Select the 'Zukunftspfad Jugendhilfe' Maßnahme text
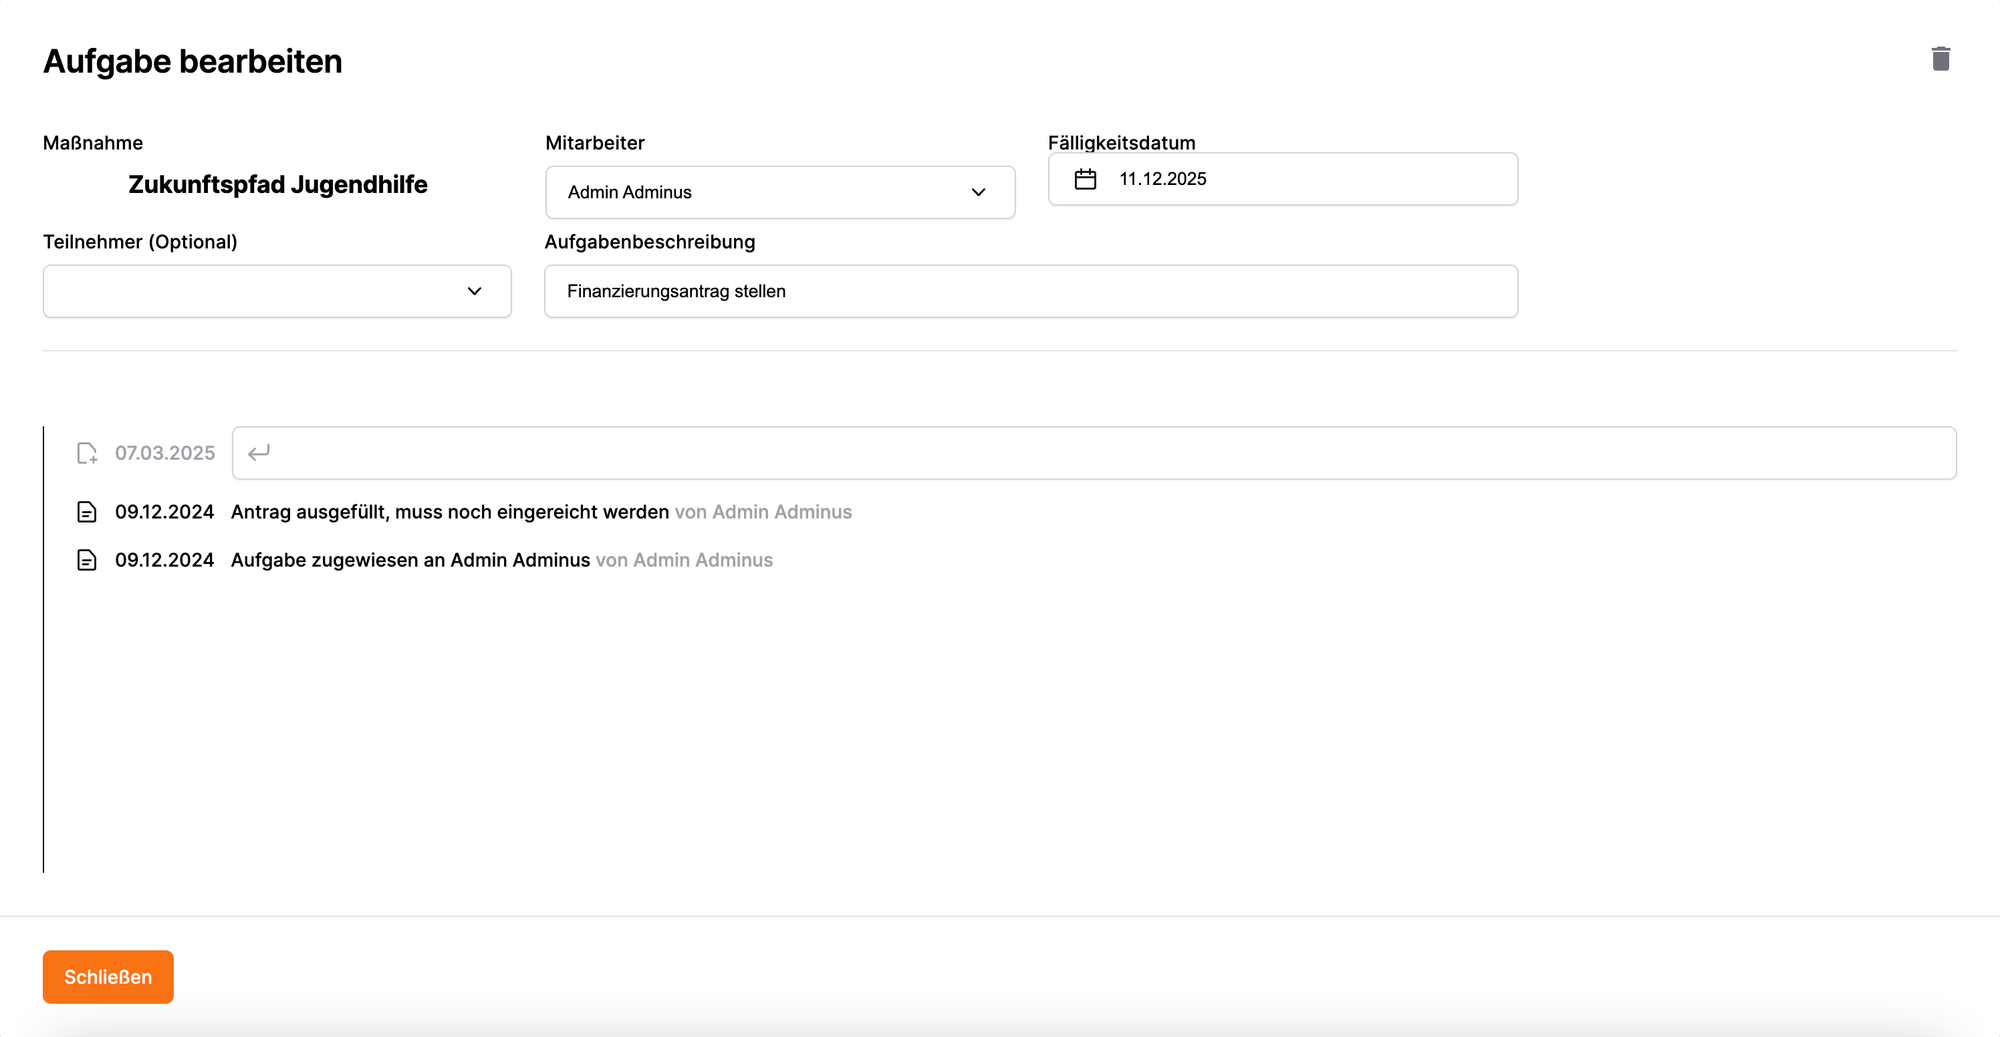Screen dimensions: 2000x1037 (278, 185)
